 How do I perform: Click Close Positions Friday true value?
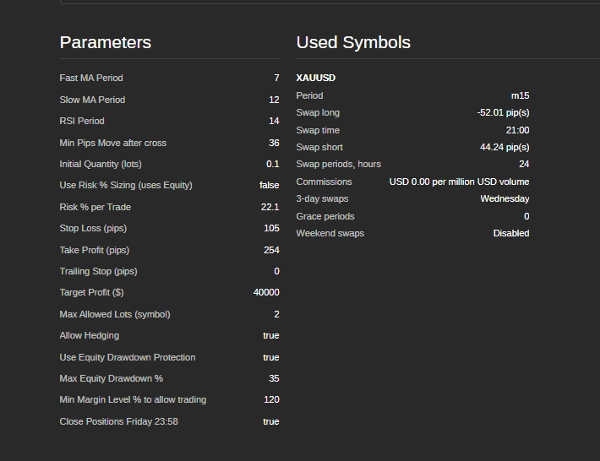(x=271, y=421)
